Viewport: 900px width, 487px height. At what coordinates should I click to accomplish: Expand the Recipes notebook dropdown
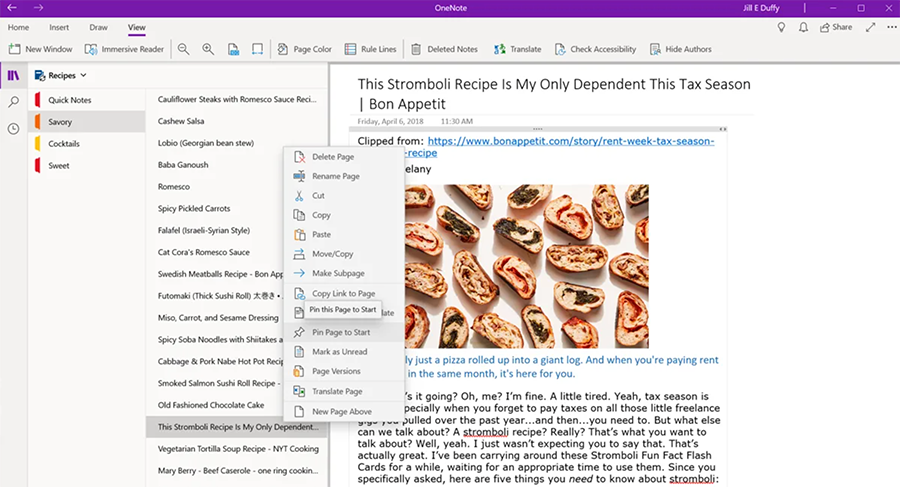coord(61,75)
